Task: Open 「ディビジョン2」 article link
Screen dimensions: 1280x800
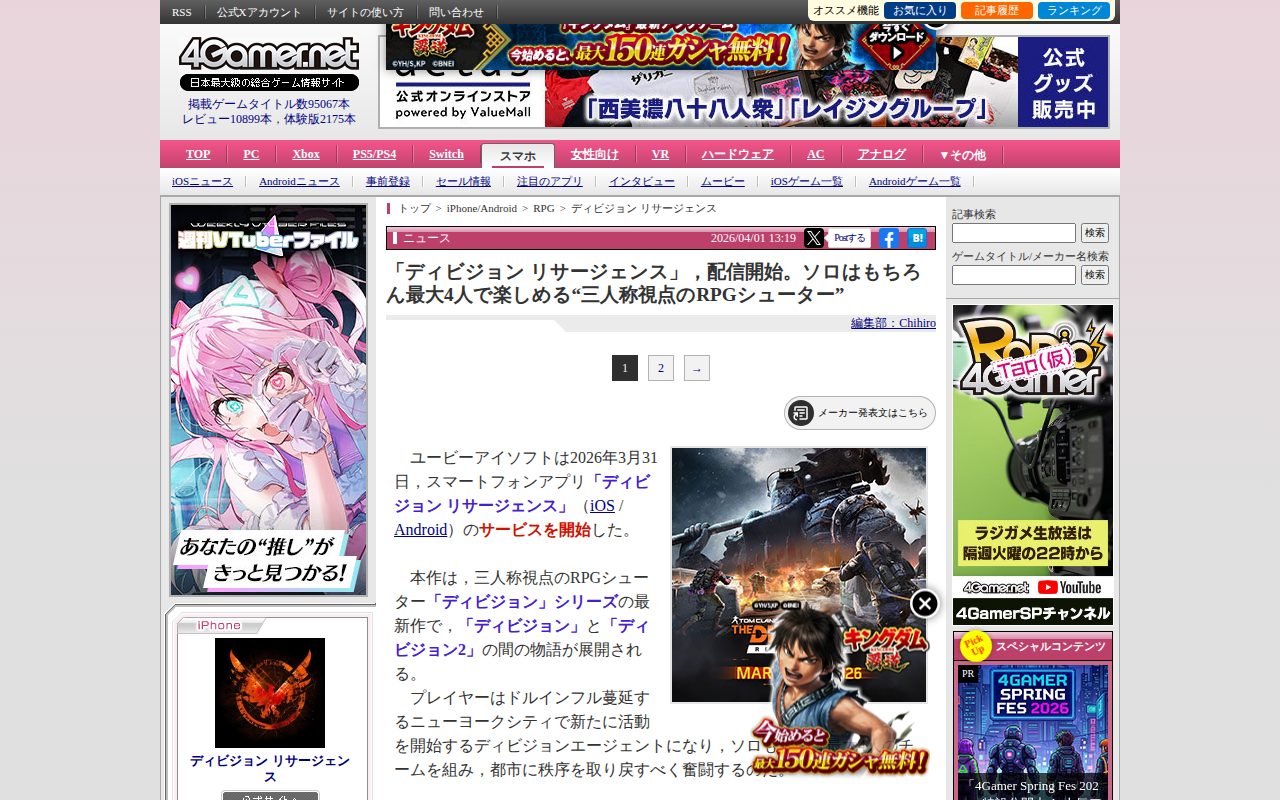Action: 521,638
